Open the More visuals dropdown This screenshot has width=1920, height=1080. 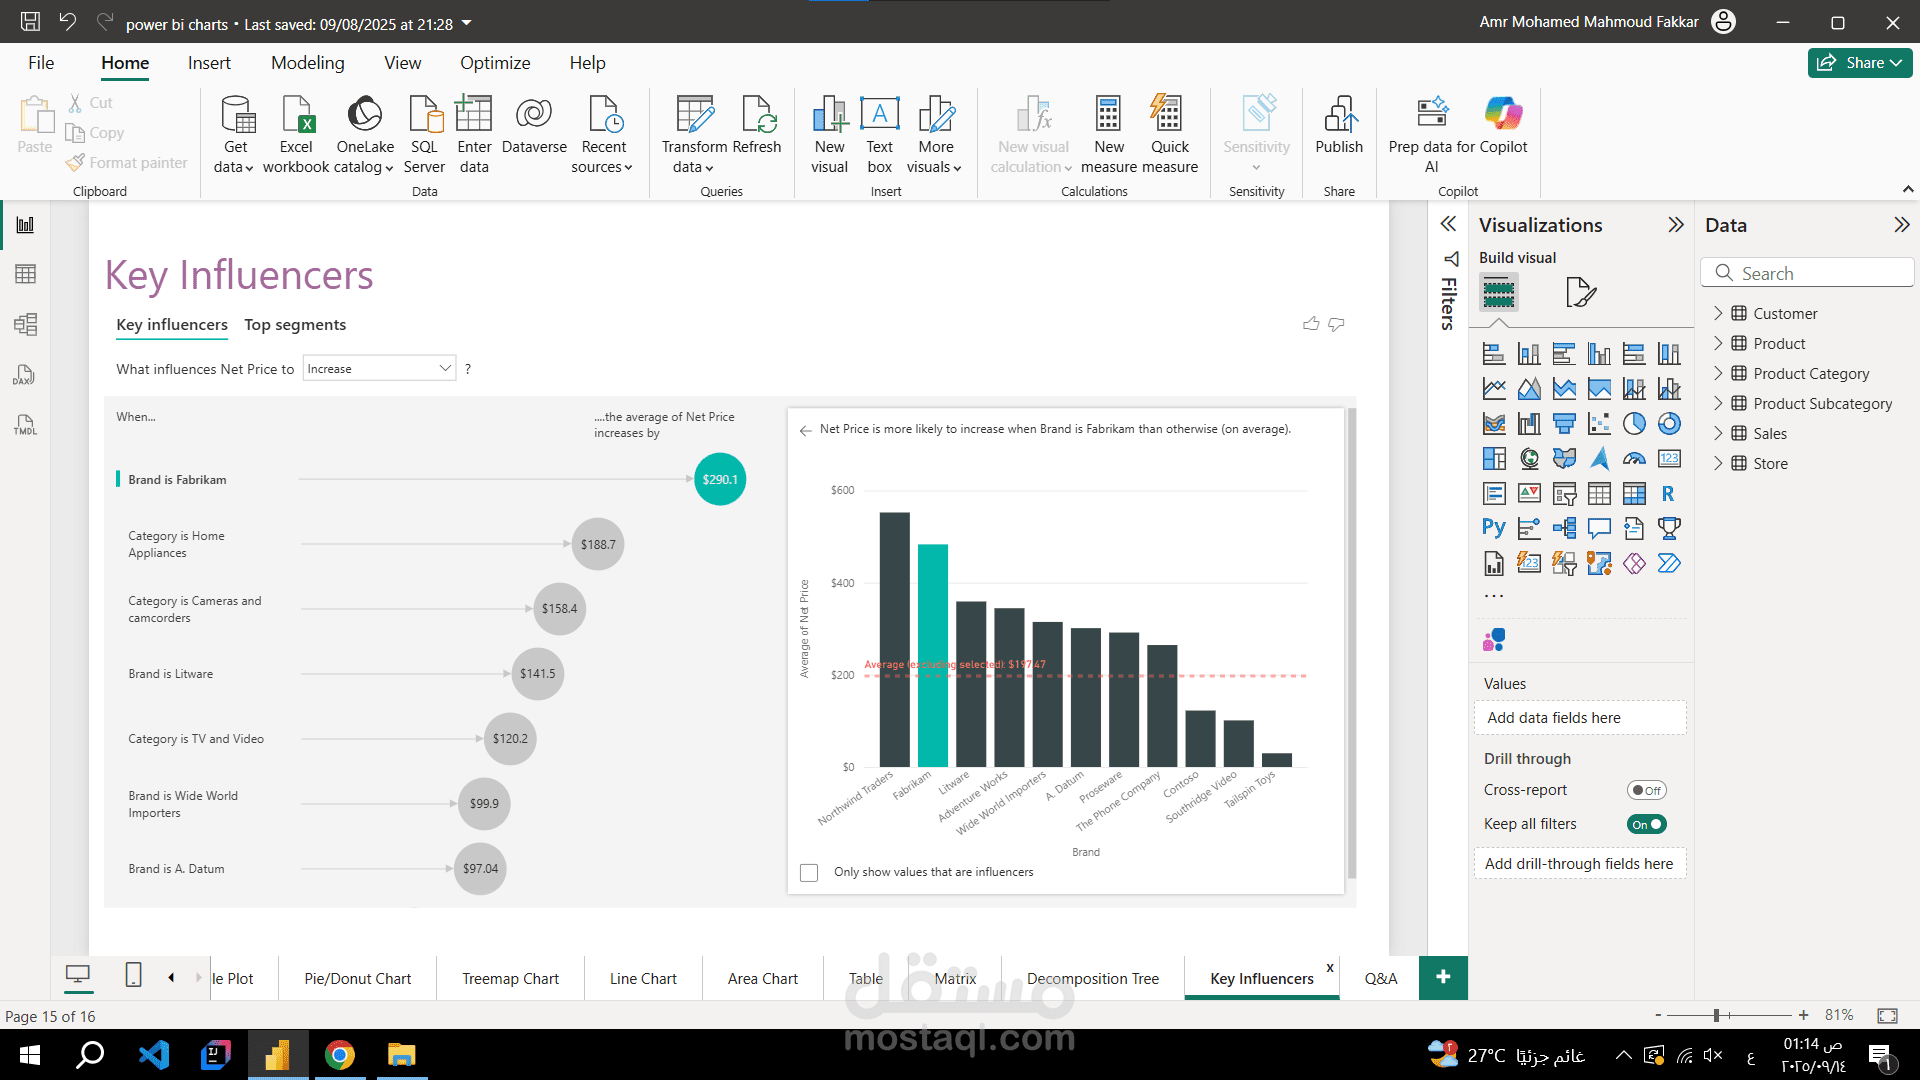pyautogui.click(x=935, y=134)
